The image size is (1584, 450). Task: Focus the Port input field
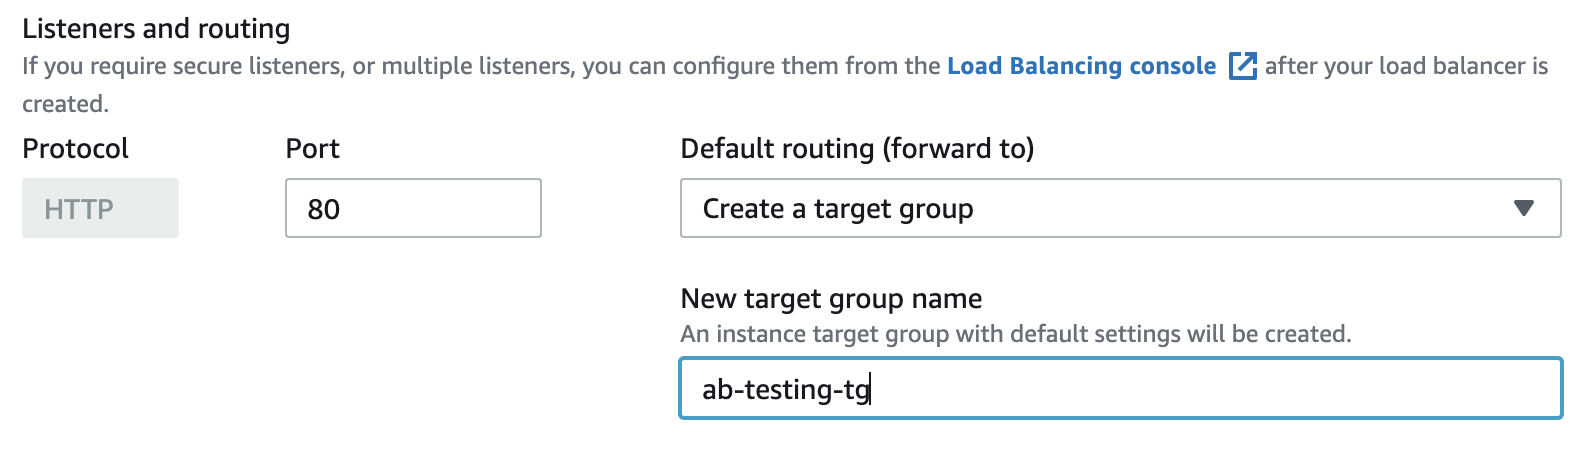(413, 208)
